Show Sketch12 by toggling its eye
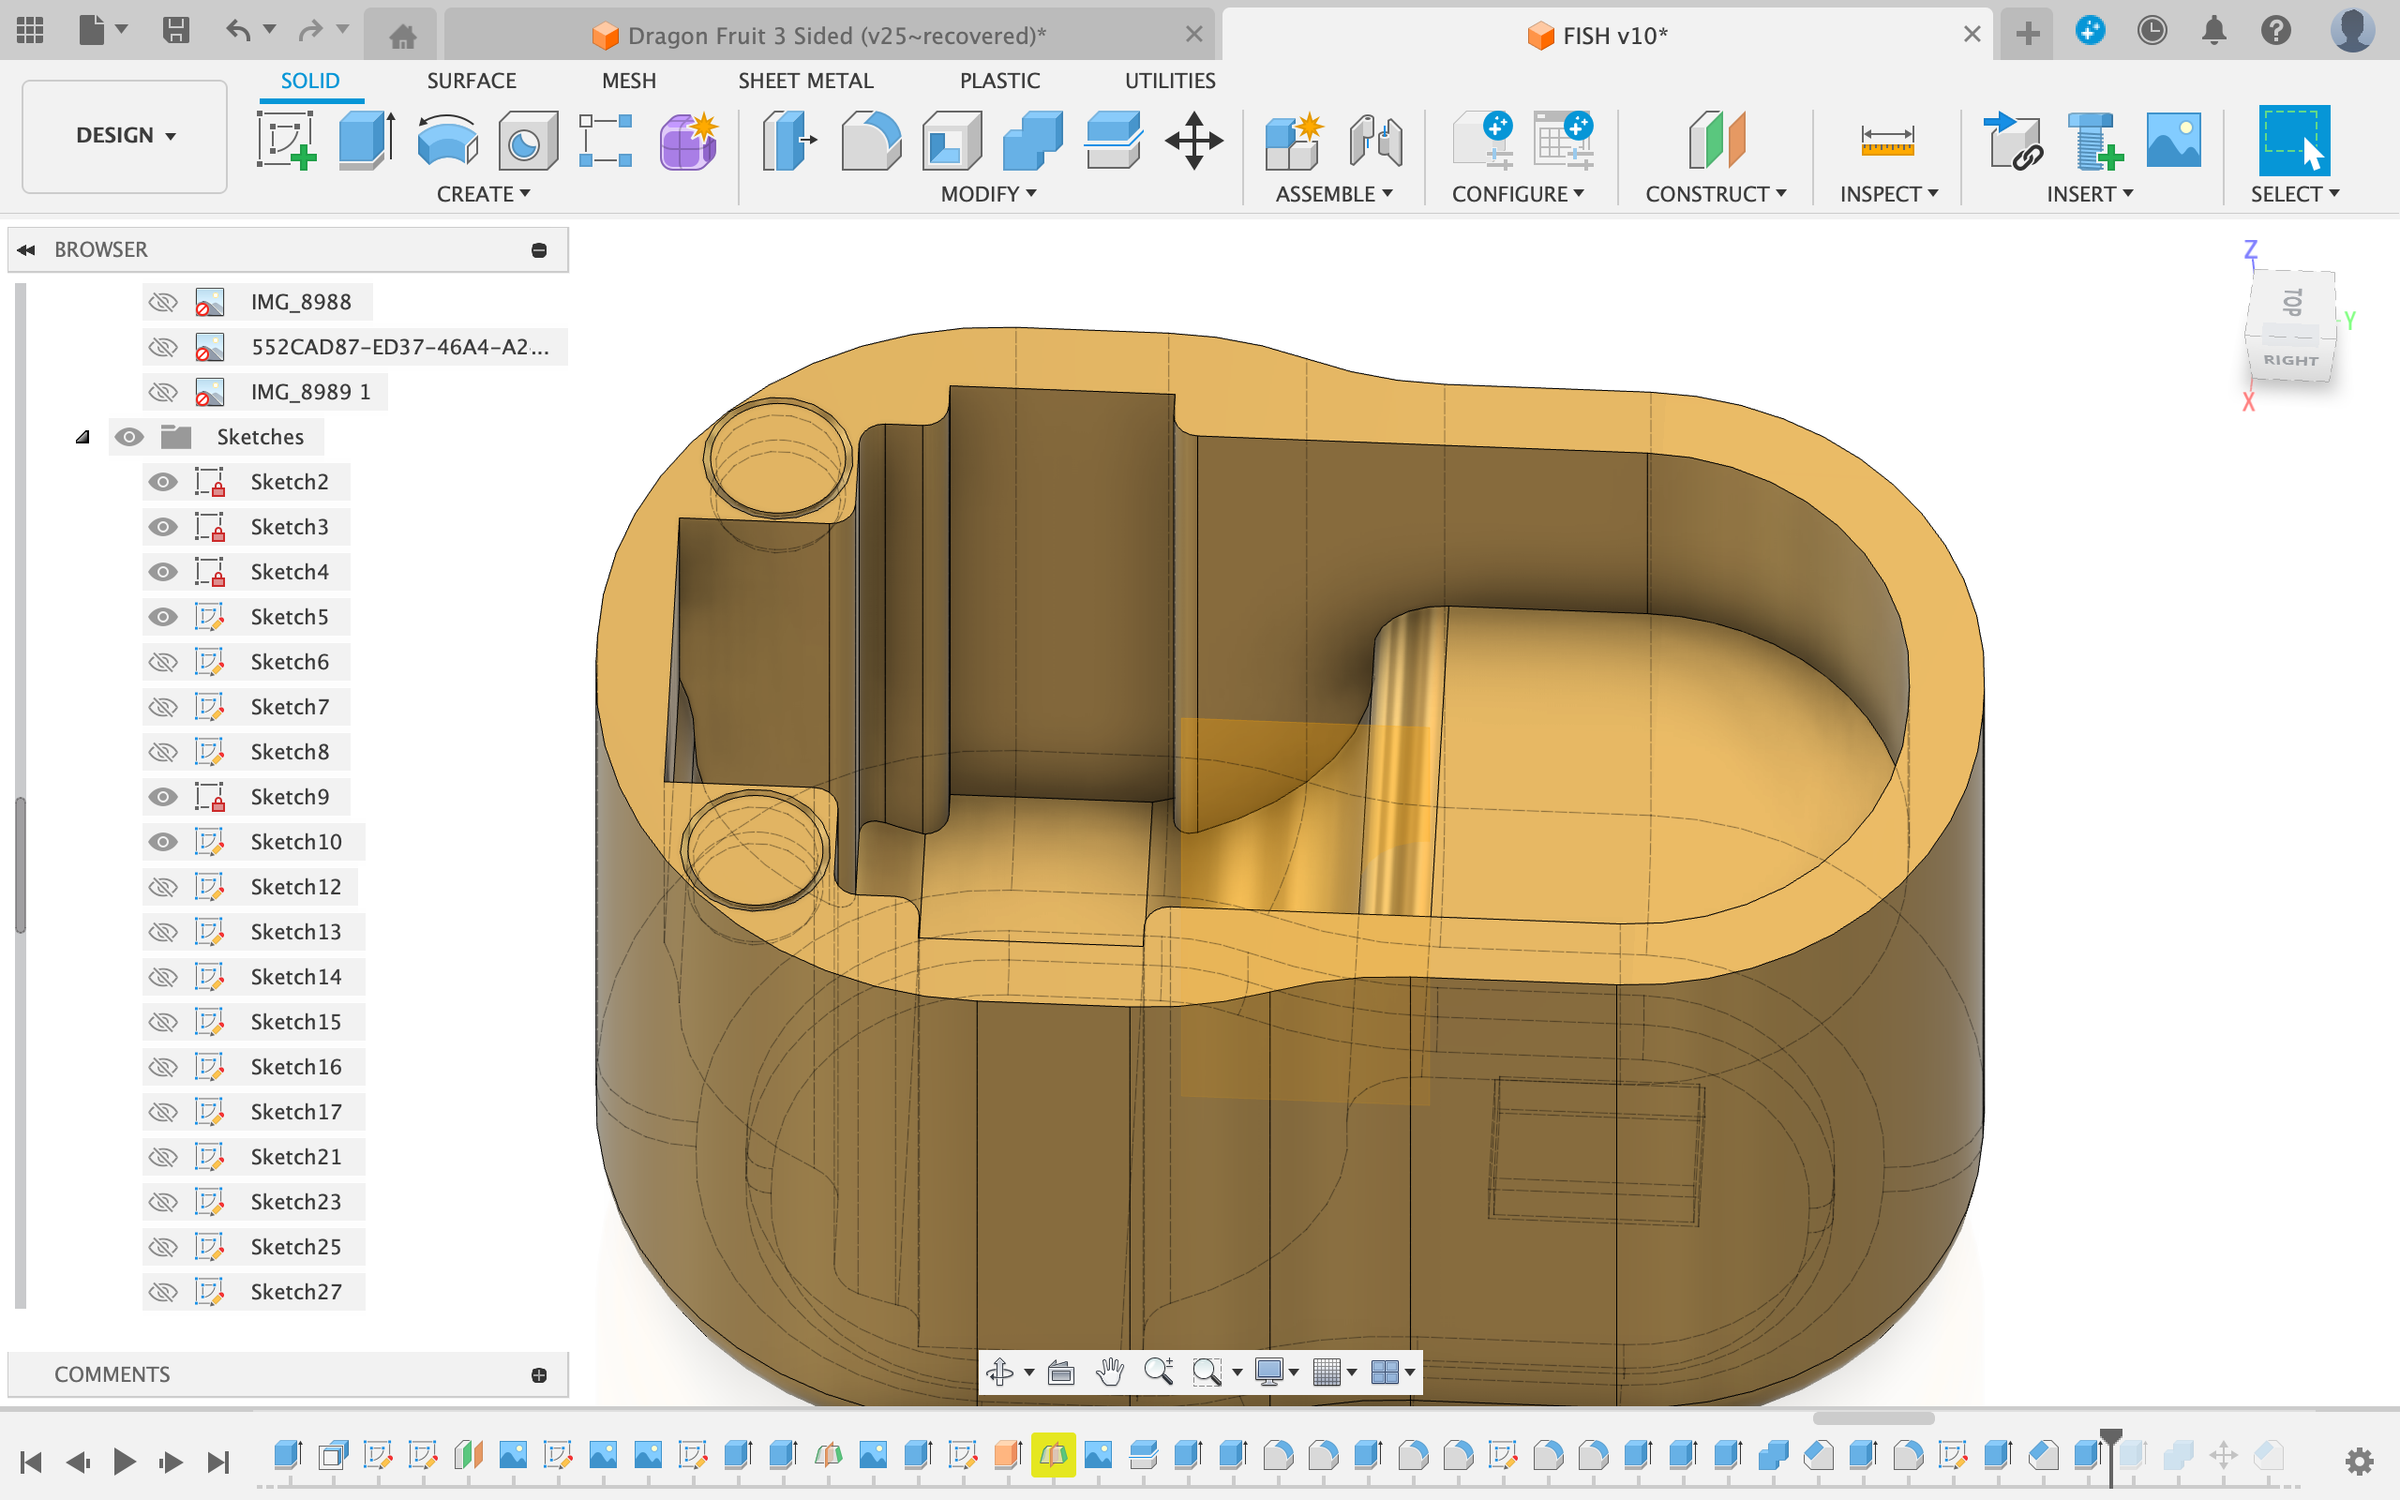The width and height of the screenshot is (2400, 1500). click(162, 887)
